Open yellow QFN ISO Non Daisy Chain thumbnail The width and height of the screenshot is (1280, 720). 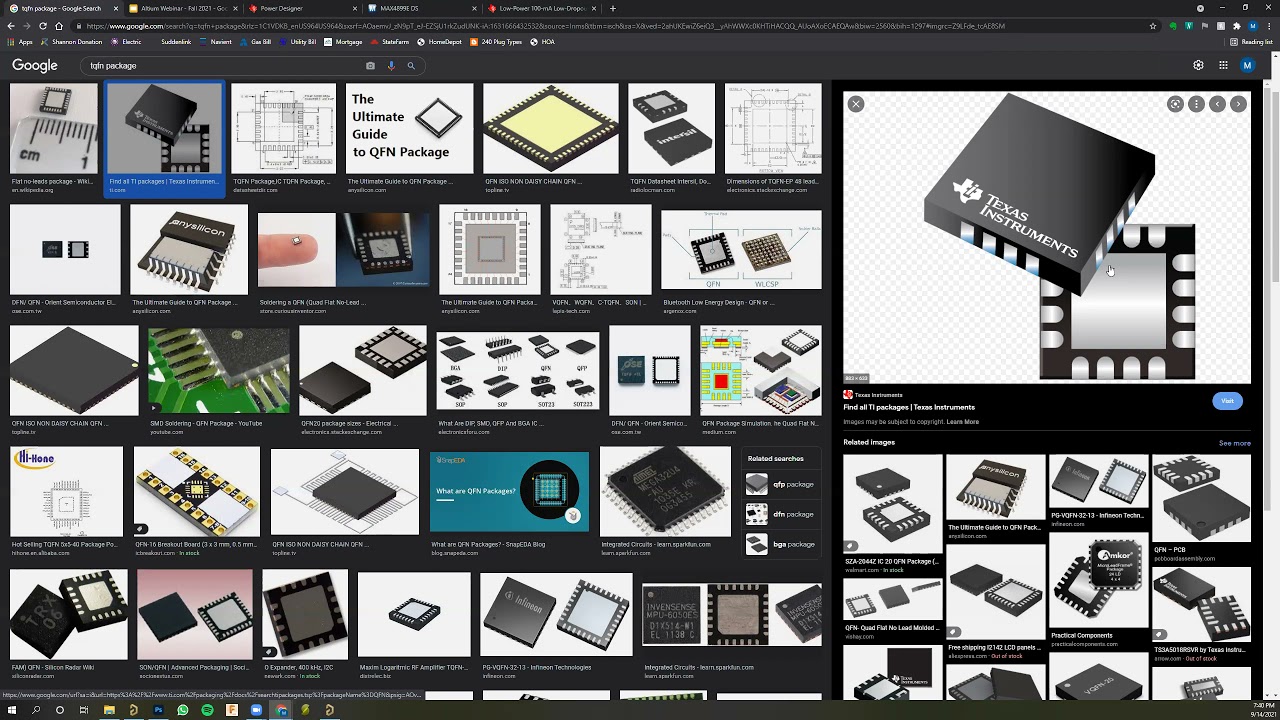tap(550, 129)
